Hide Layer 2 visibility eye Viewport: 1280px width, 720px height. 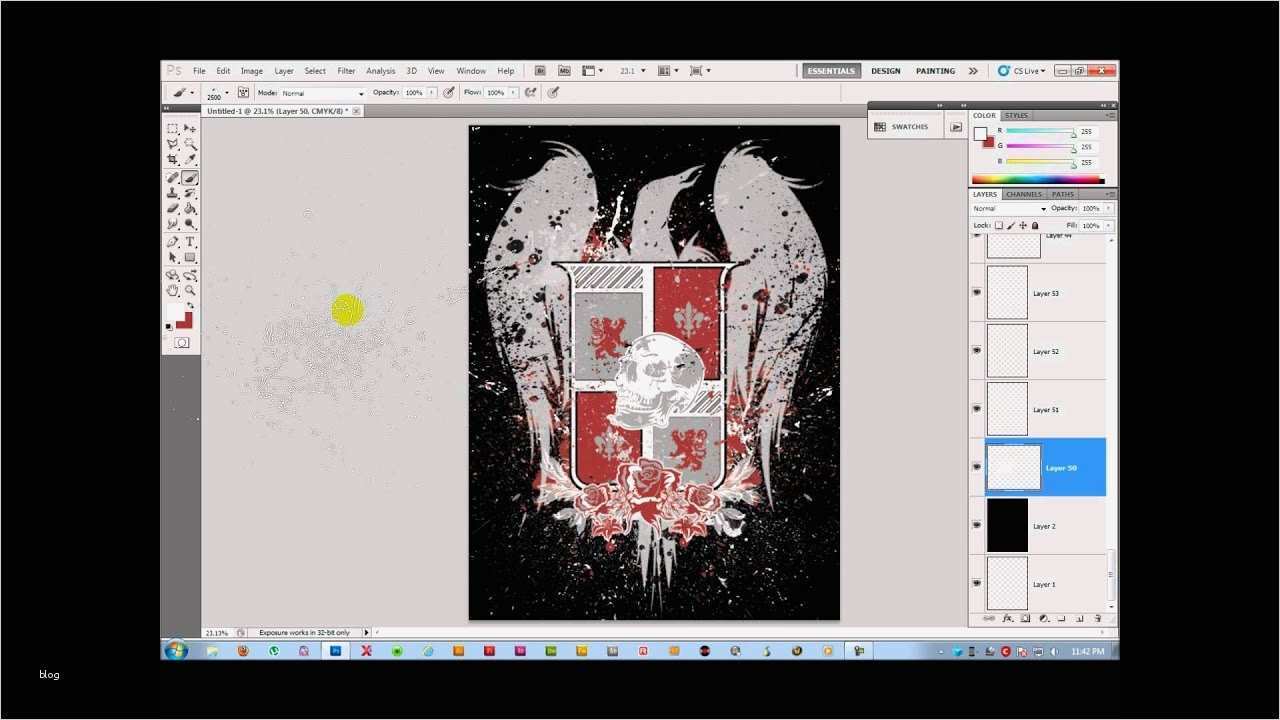pyautogui.click(x=976, y=525)
